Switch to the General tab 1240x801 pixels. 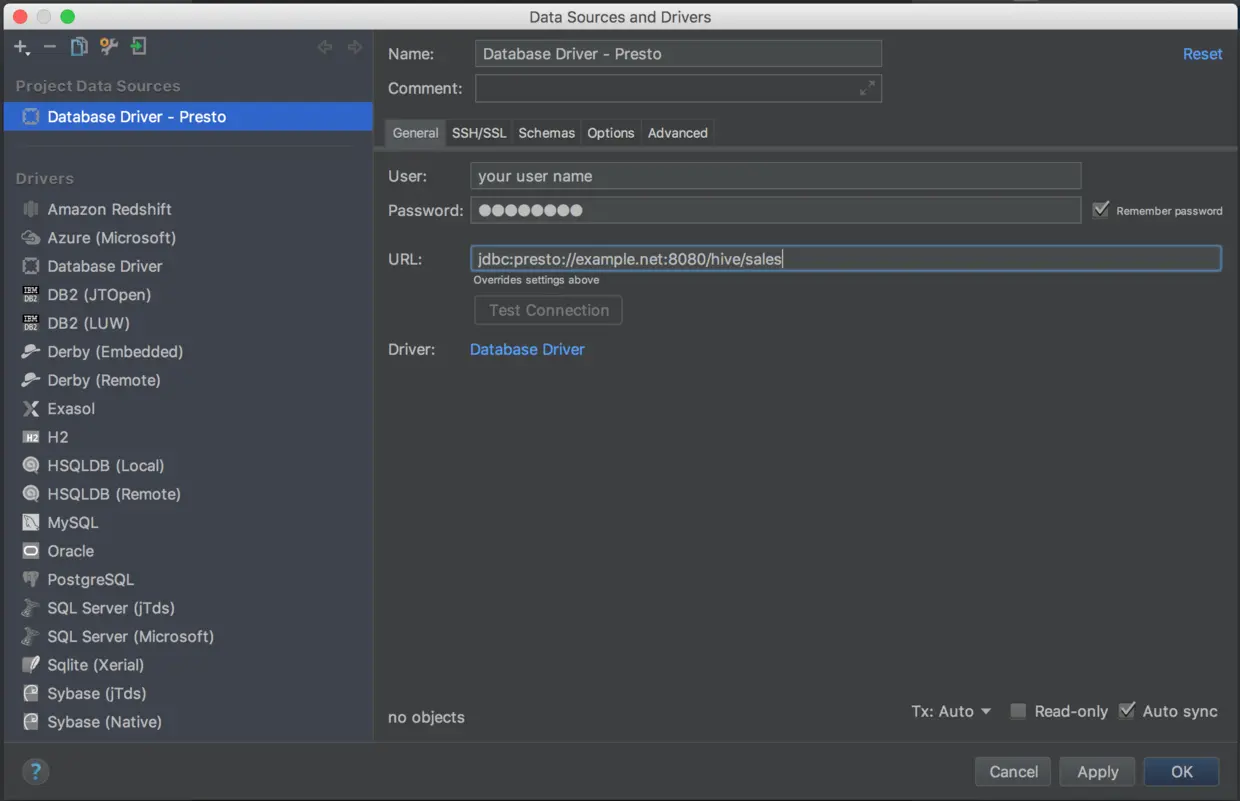coord(415,133)
